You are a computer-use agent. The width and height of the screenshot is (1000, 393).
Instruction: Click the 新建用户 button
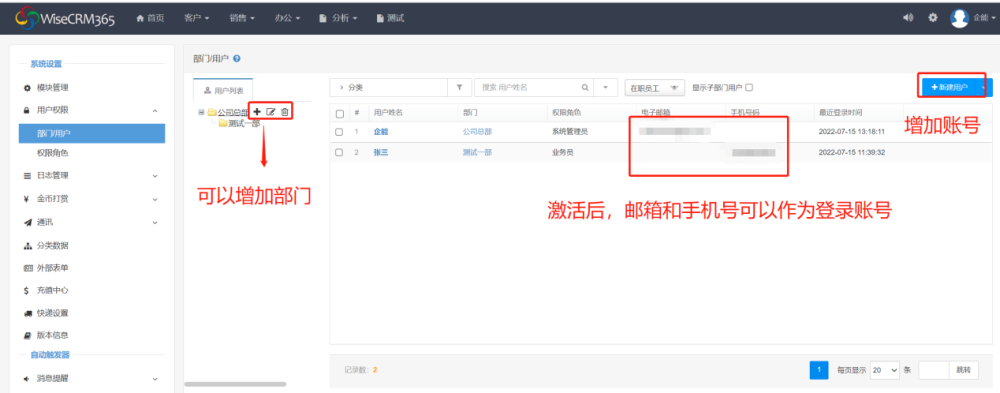coord(950,87)
